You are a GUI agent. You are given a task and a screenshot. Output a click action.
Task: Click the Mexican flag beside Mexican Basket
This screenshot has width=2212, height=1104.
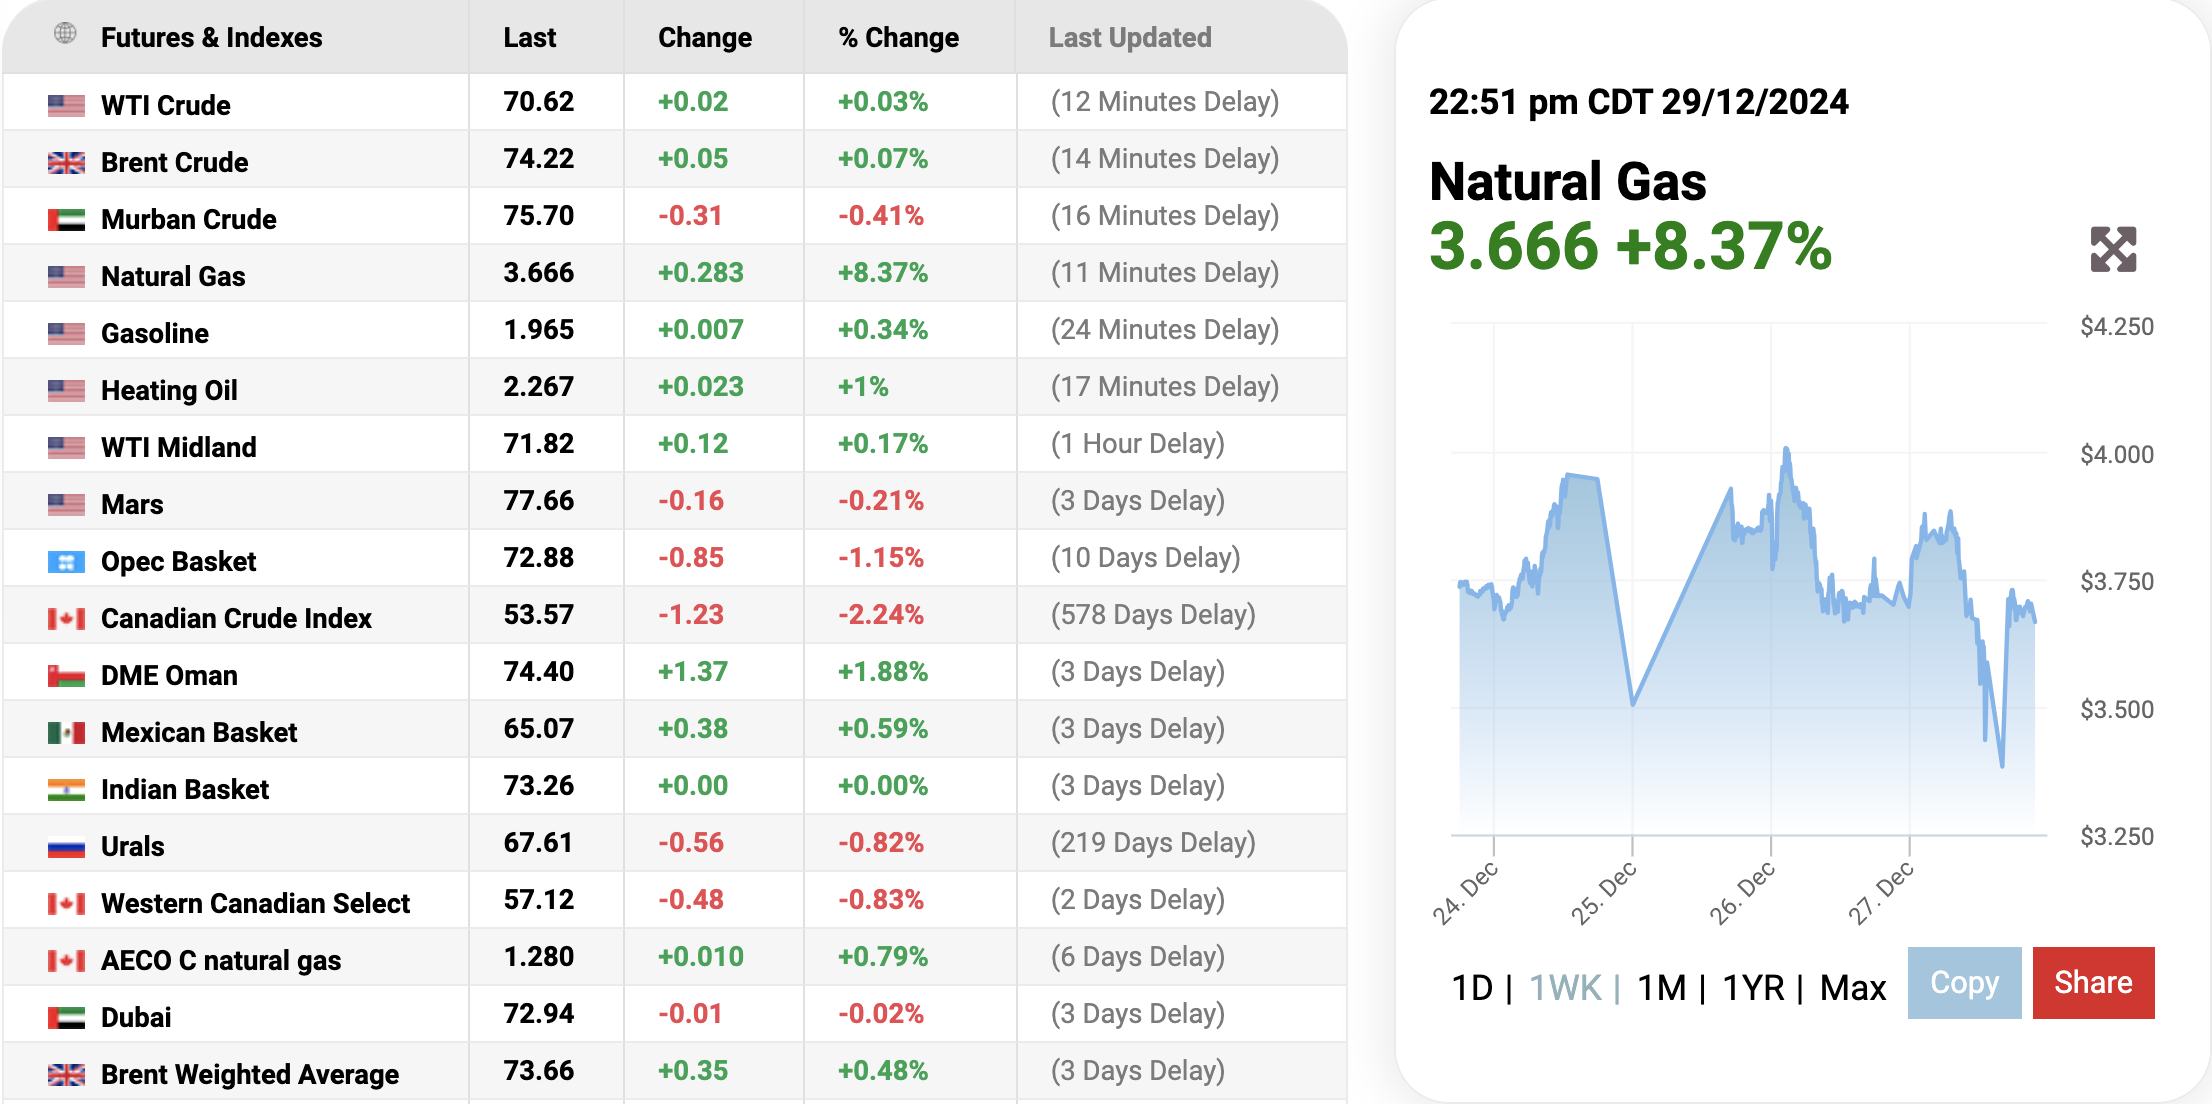tap(66, 732)
